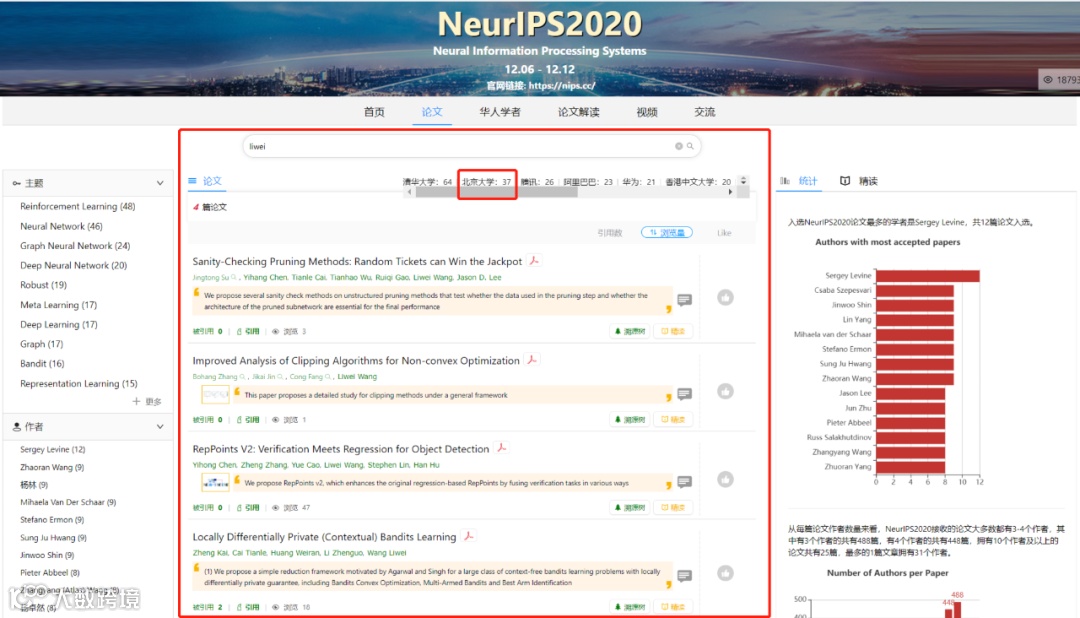Click the list icon beside 论文 heading
Screen dimensions: 1080x618
point(192,181)
